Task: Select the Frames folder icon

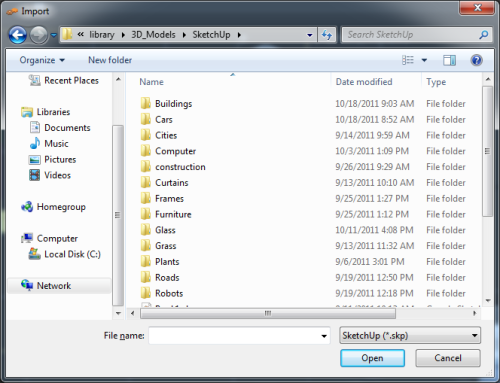Action: 146,198
